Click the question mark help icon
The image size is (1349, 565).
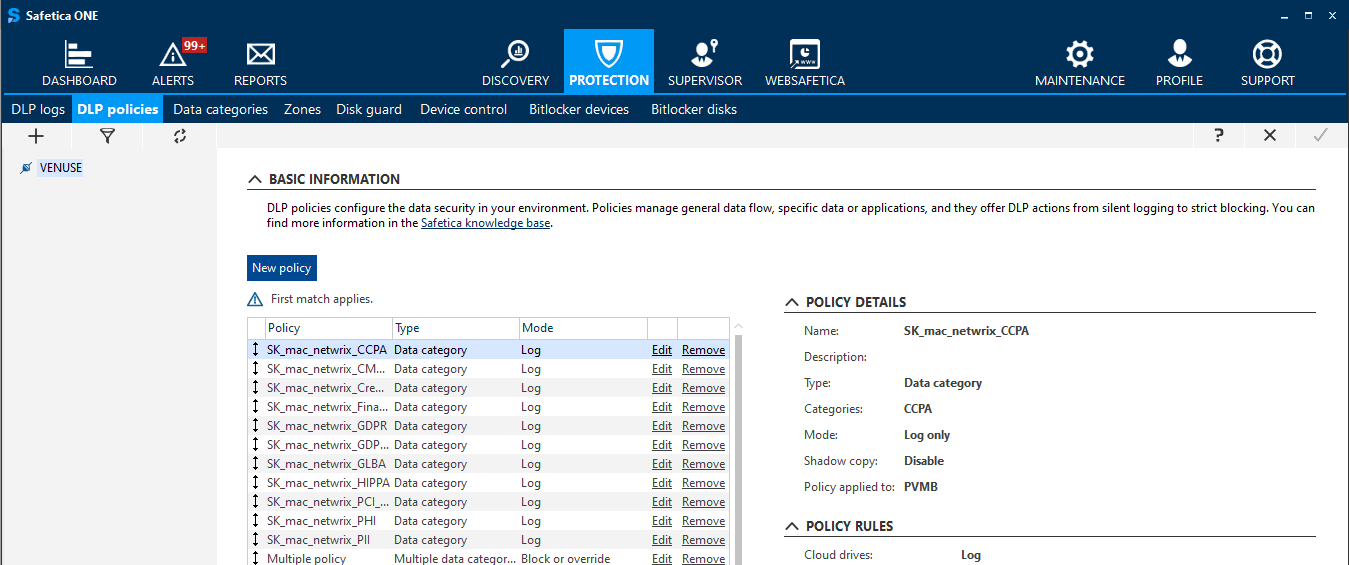point(1219,136)
